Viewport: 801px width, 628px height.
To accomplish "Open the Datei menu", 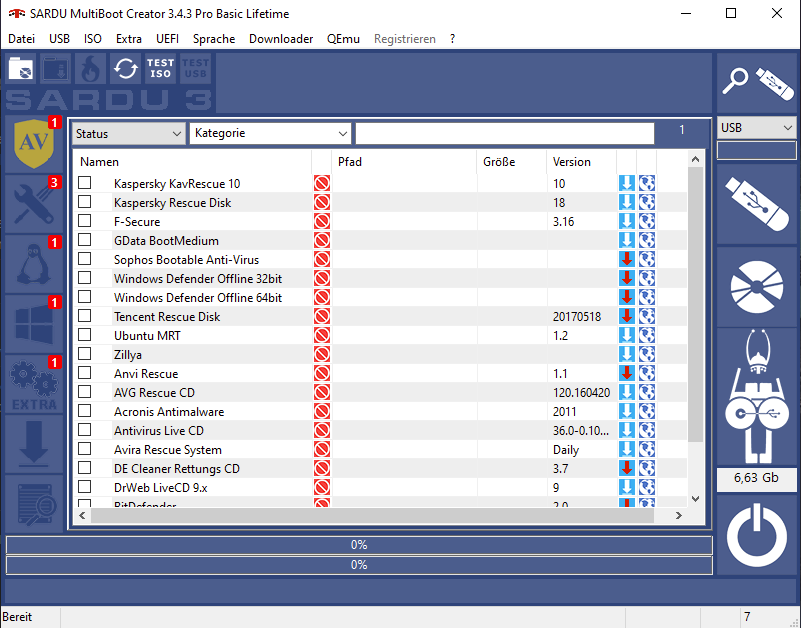I will click(21, 39).
